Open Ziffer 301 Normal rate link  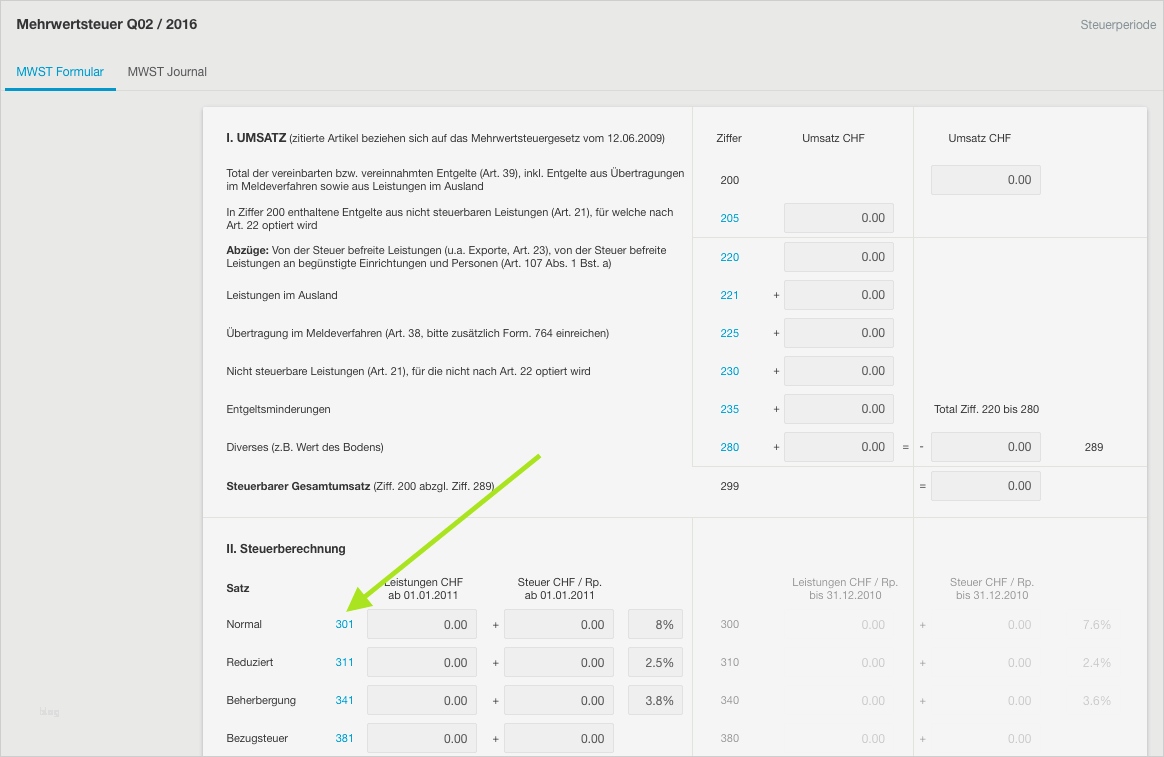pos(344,624)
